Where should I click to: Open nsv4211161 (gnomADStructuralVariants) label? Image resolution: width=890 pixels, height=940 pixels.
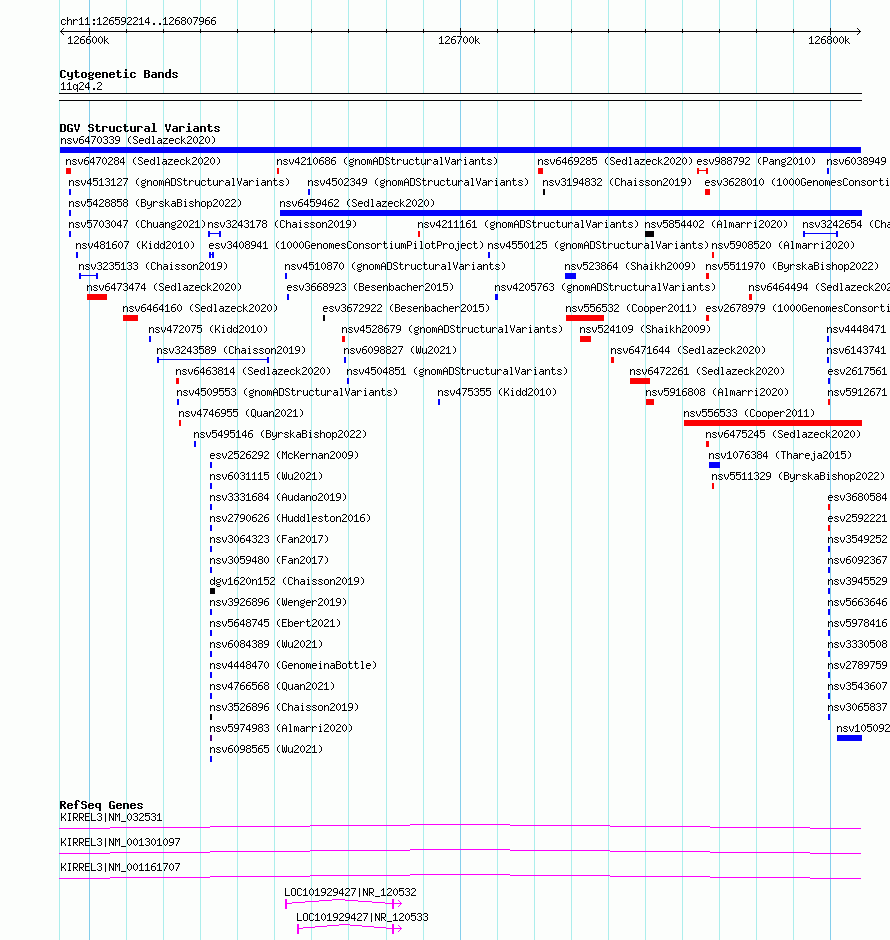click(x=528, y=224)
